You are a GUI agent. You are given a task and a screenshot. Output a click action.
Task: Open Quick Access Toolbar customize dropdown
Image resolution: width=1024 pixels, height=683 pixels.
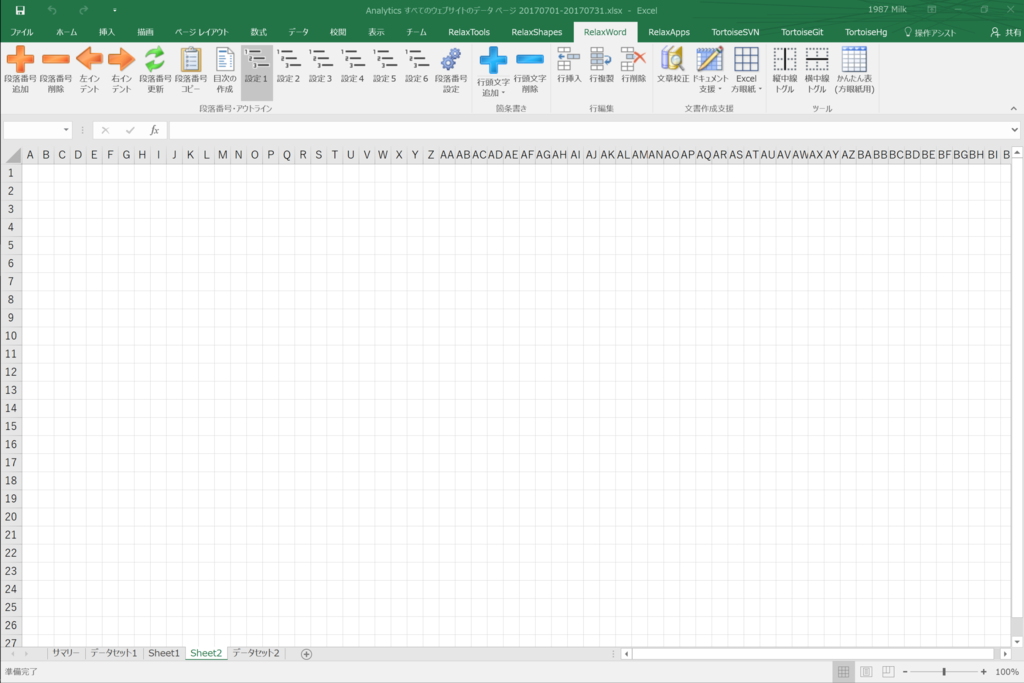point(114,10)
